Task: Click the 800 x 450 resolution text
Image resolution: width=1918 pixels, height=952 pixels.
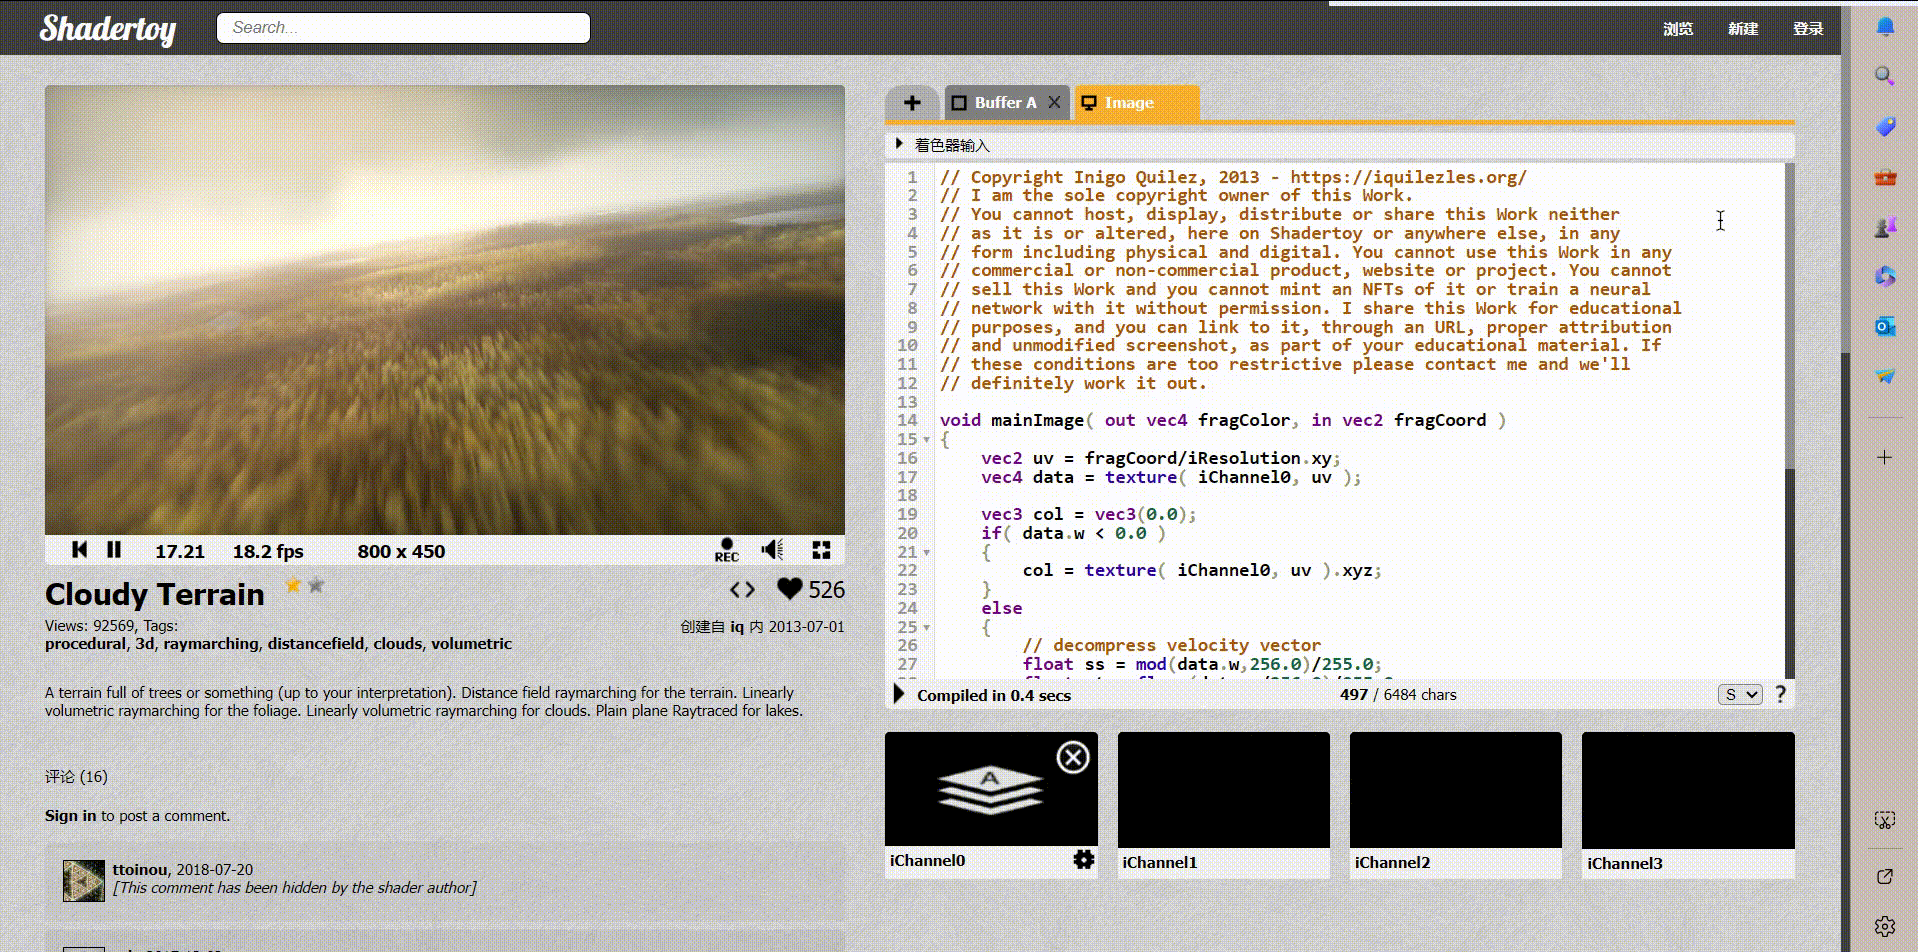Action: [401, 551]
